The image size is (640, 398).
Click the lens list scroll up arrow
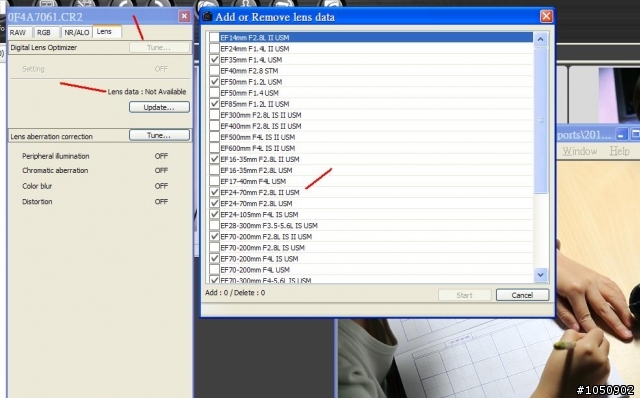540,39
